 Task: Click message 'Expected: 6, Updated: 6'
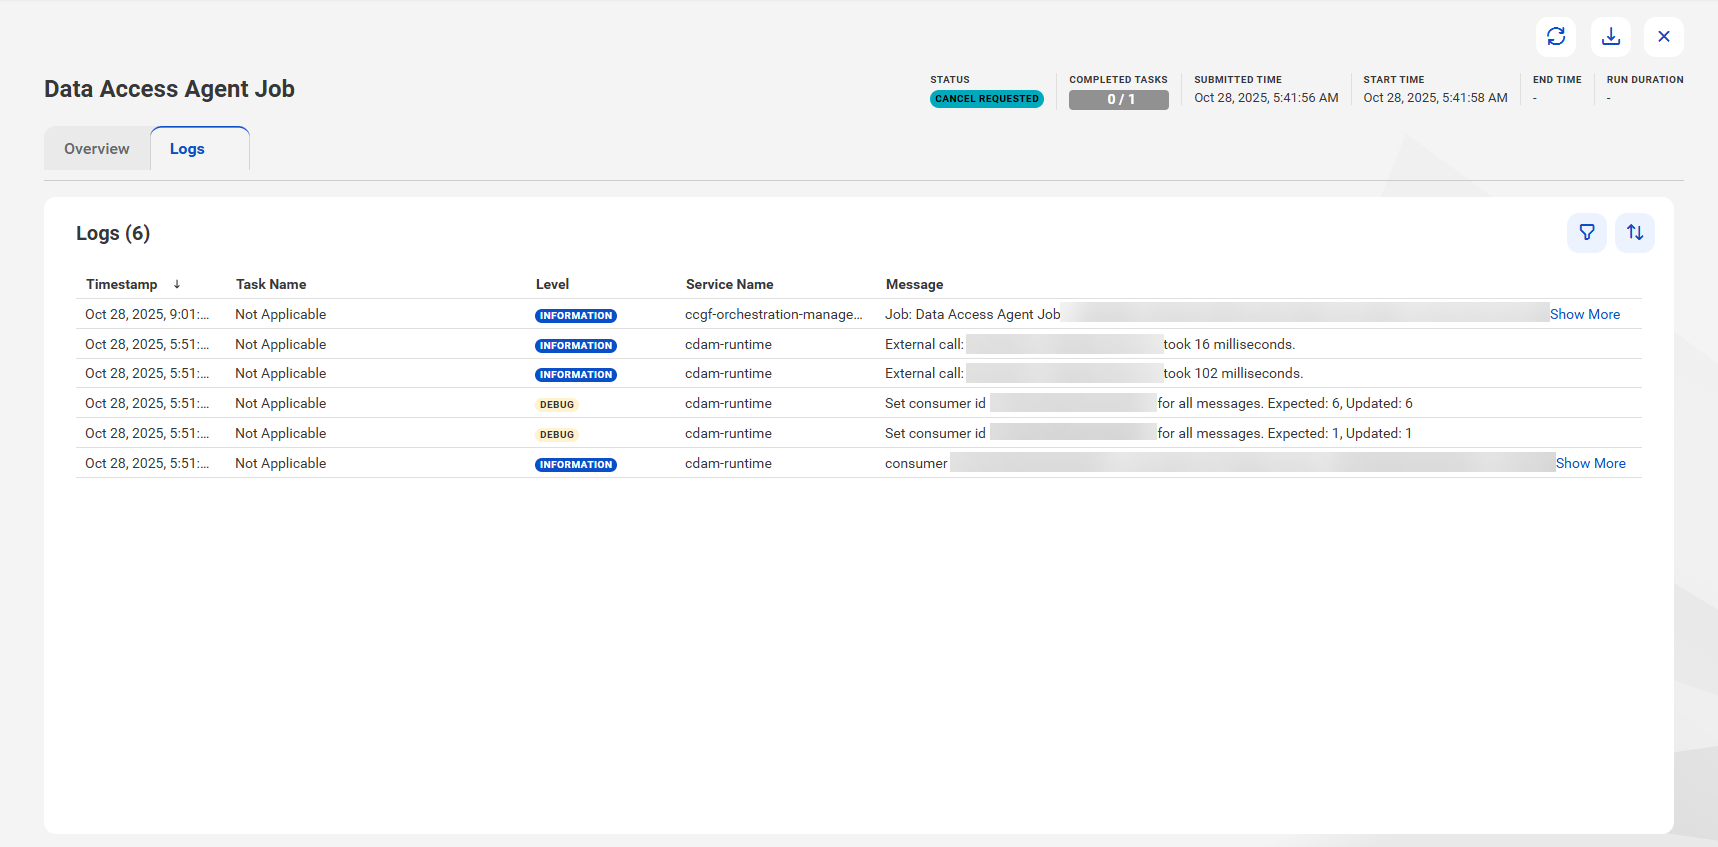coord(1340,403)
